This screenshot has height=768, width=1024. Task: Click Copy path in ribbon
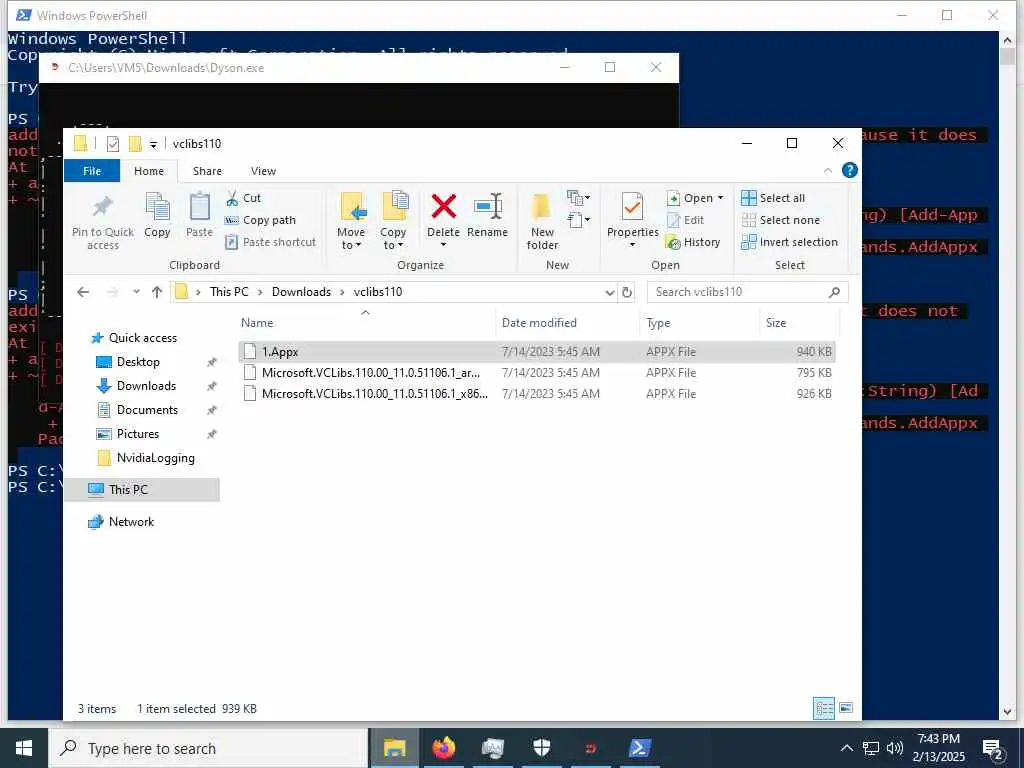[x=260, y=220]
